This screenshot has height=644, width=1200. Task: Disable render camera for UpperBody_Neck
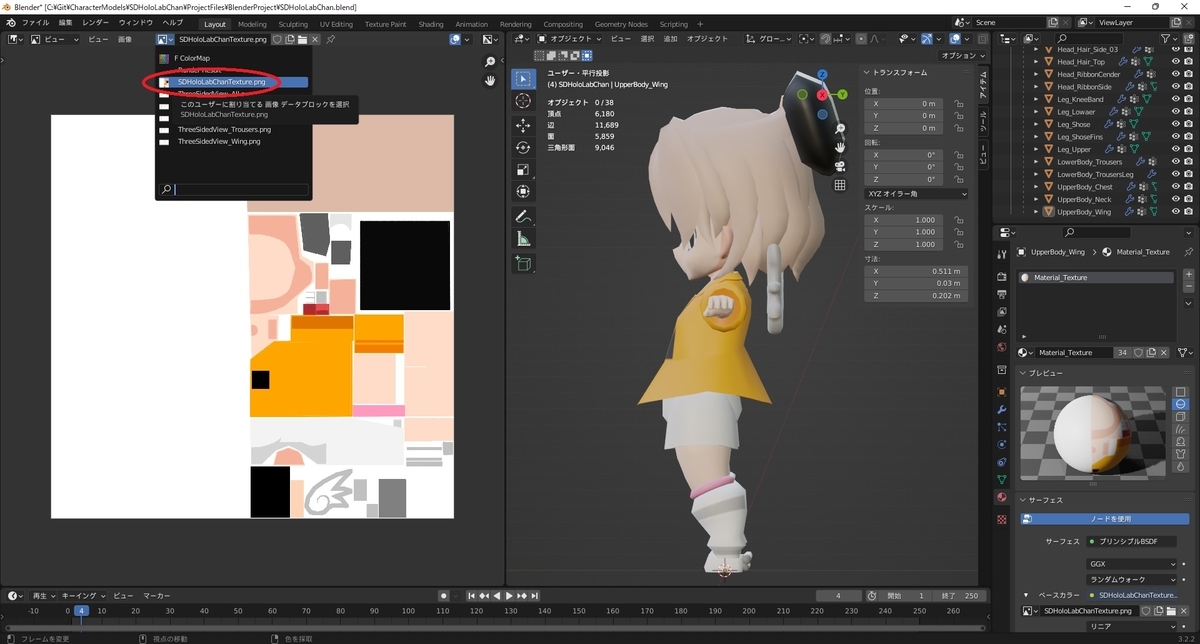point(1189,199)
